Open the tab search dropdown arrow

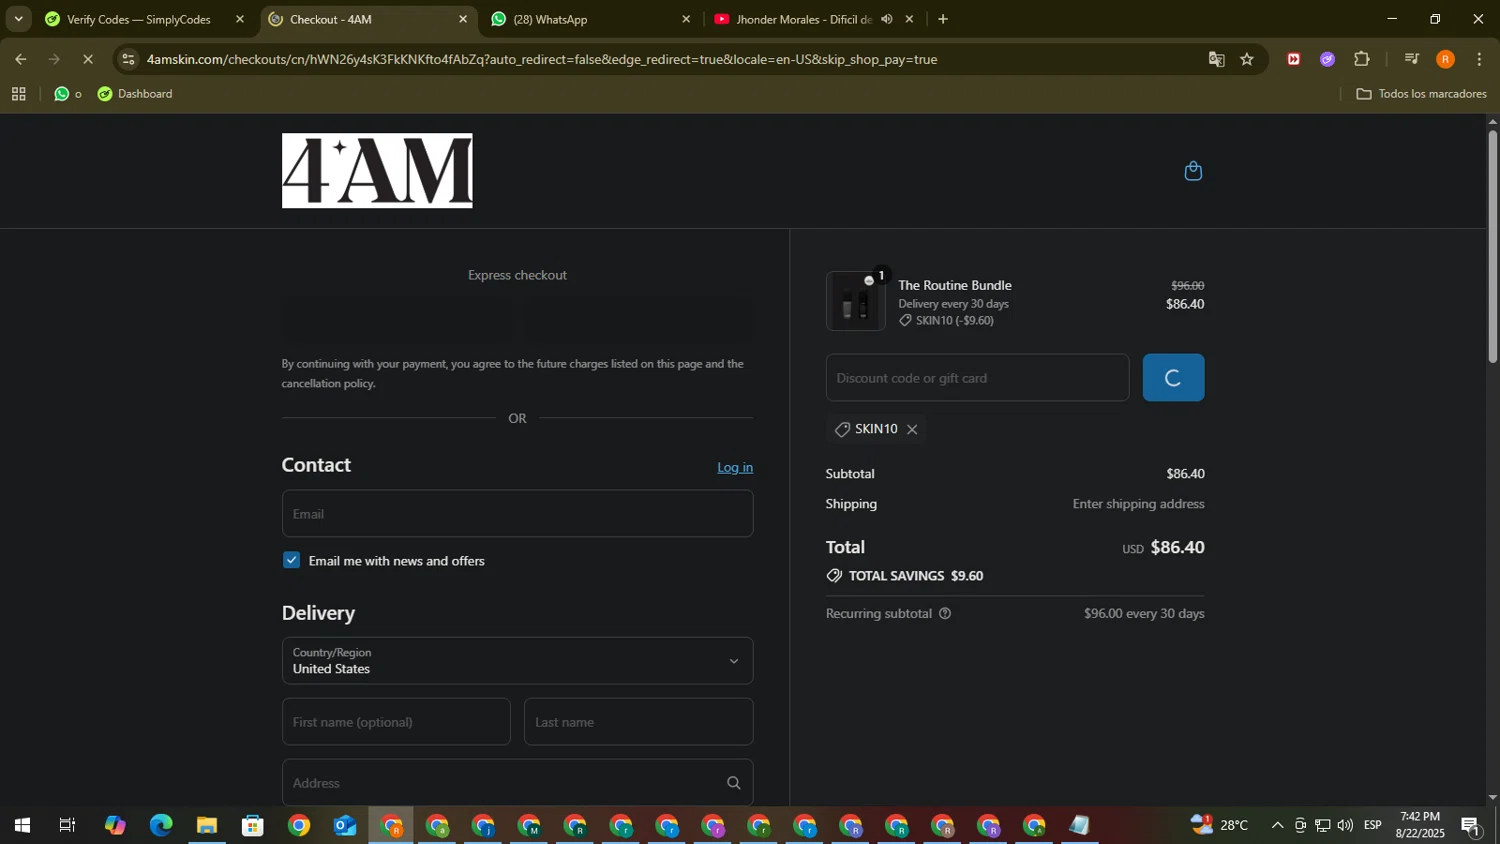18,19
